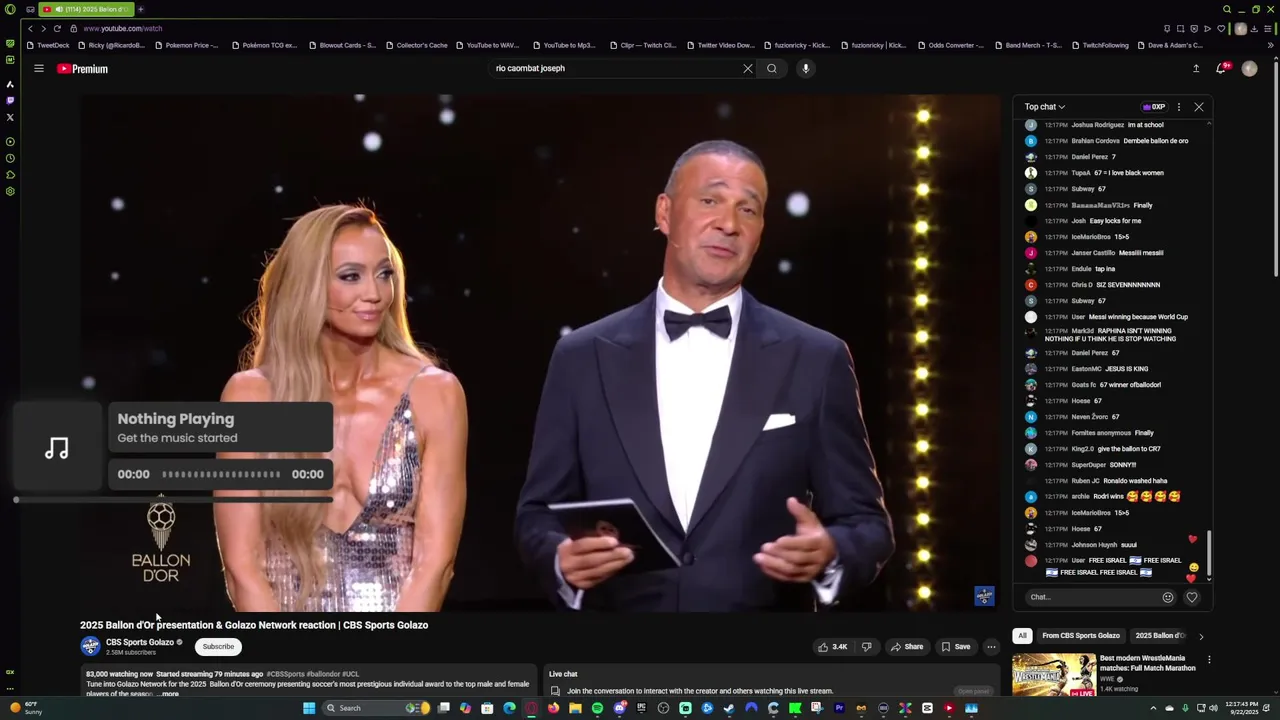Go back in the browser
The width and height of the screenshot is (1280, 720).
[x=30, y=29]
